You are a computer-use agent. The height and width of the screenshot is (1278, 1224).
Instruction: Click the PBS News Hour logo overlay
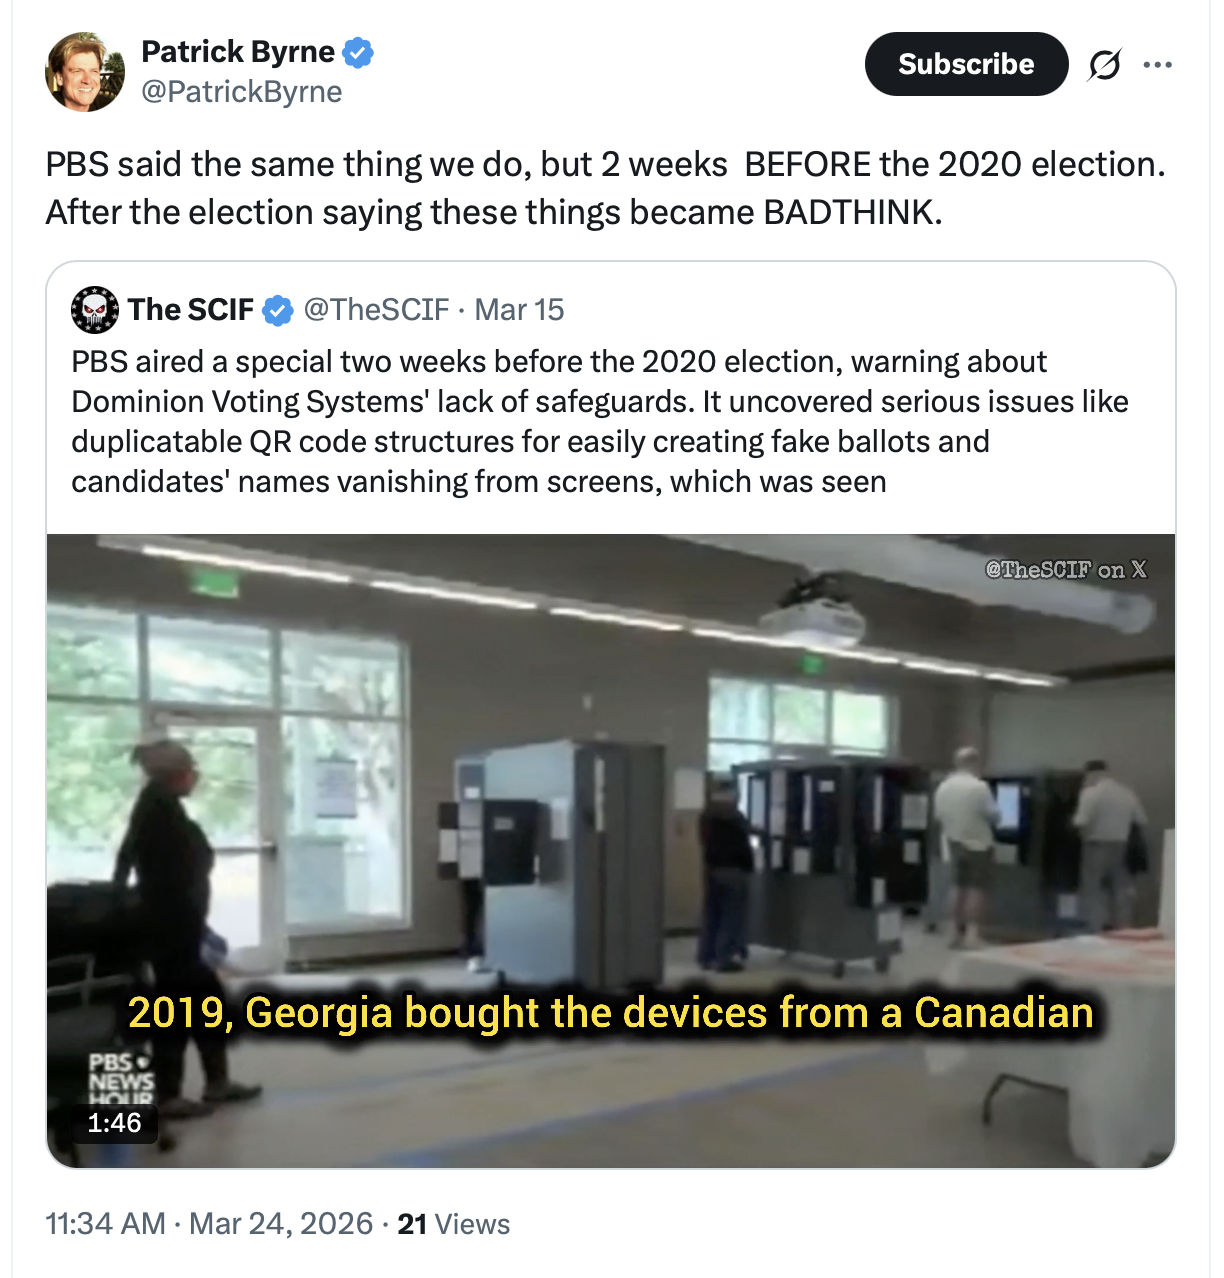point(120,1079)
